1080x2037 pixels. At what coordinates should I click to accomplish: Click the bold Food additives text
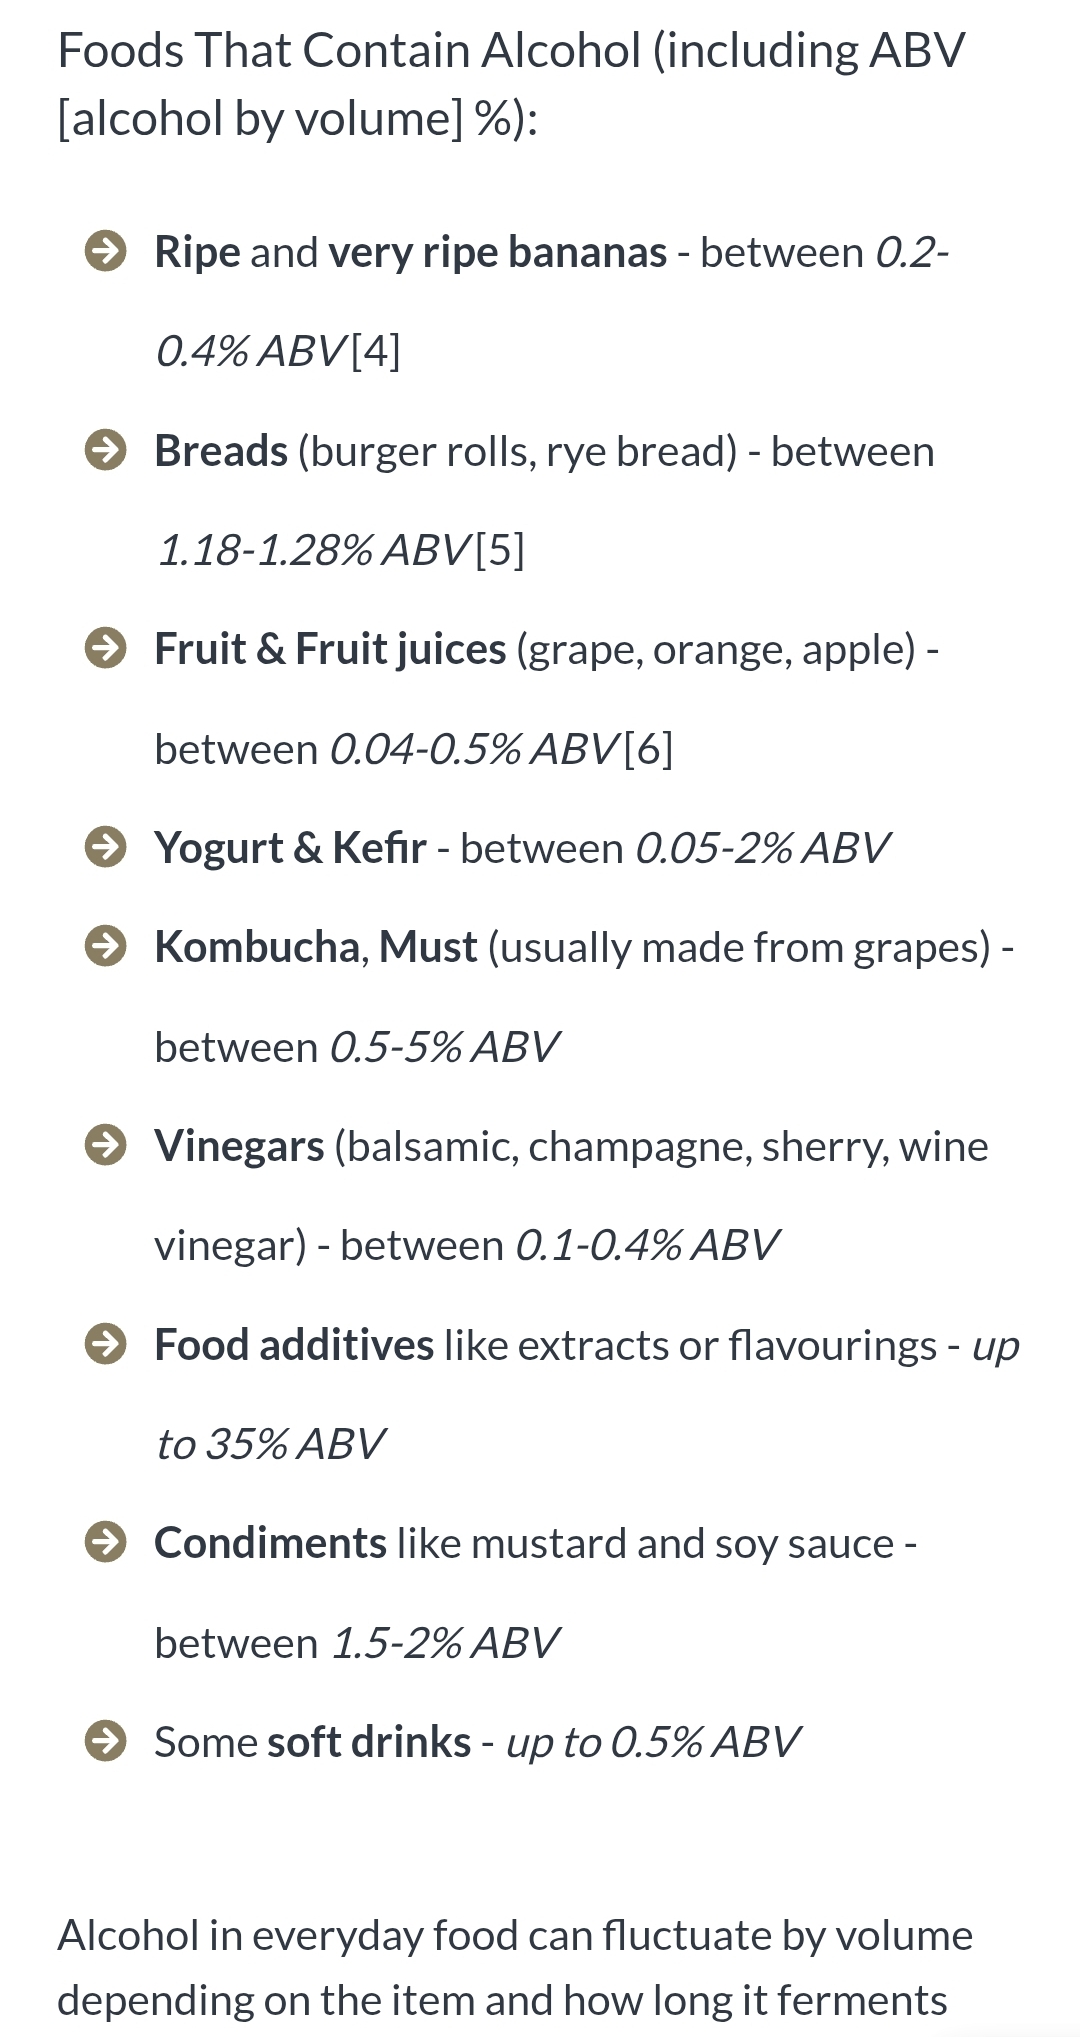(x=294, y=1345)
